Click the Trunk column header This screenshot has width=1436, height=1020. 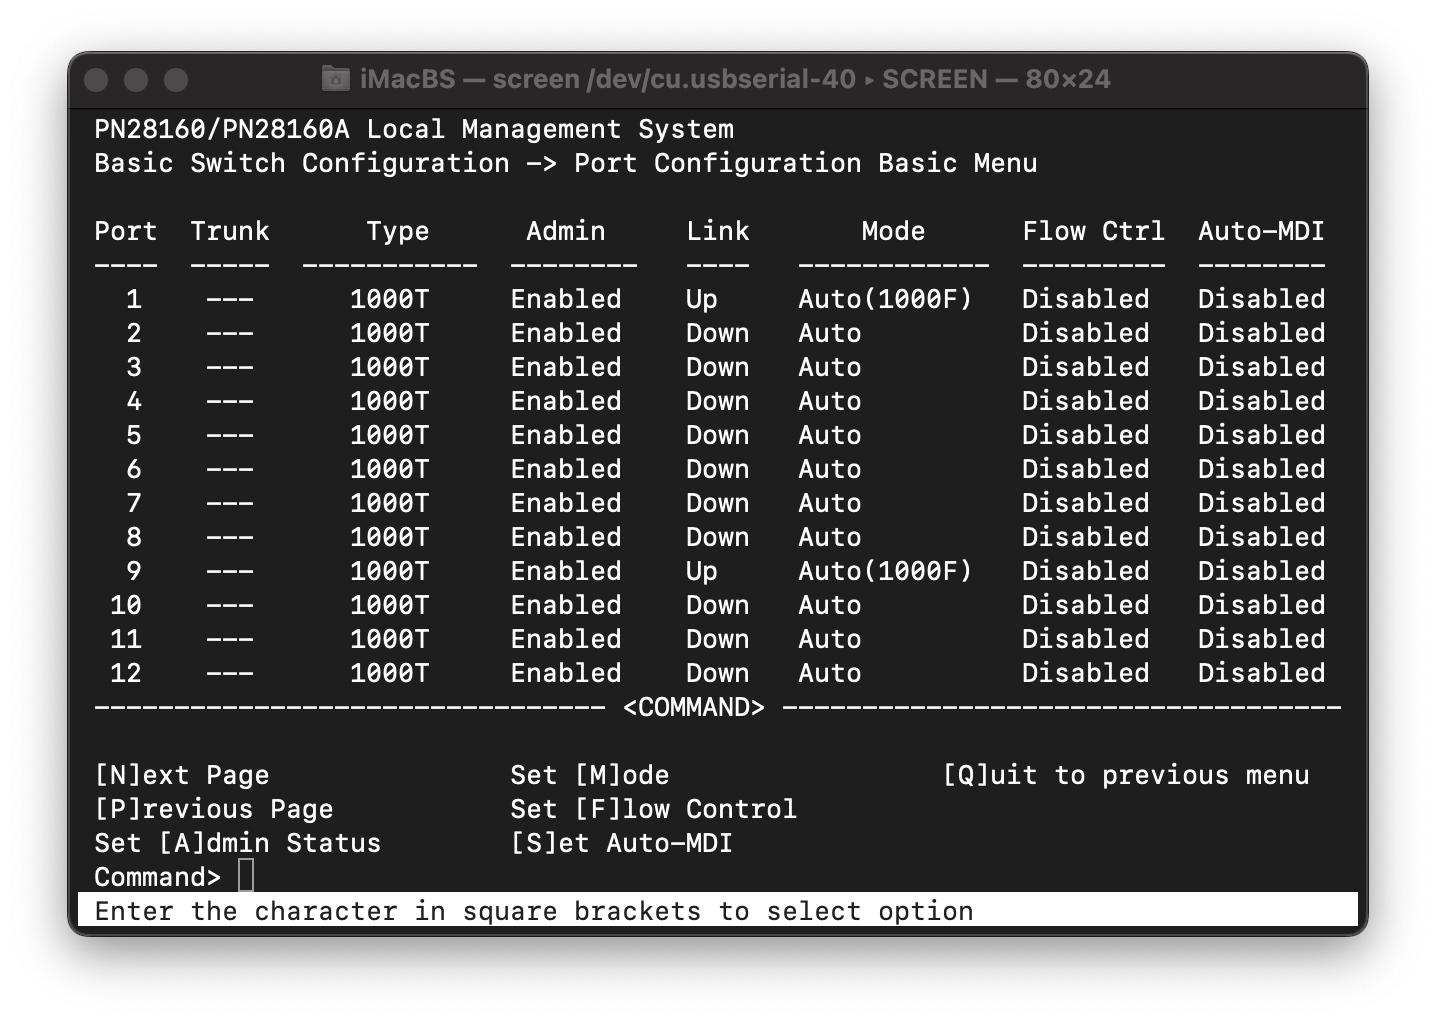[230, 231]
